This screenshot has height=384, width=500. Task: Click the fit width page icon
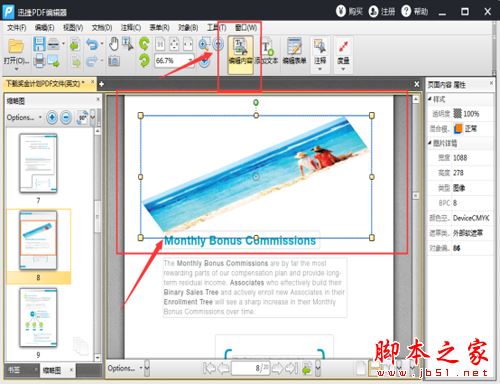[x=188, y=44]
